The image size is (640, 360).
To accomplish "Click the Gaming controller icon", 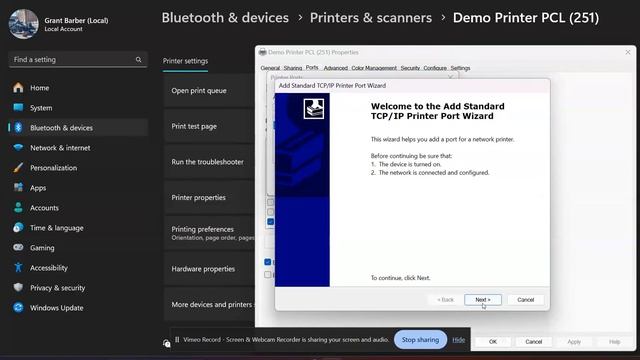I will [x=18, y=247].
